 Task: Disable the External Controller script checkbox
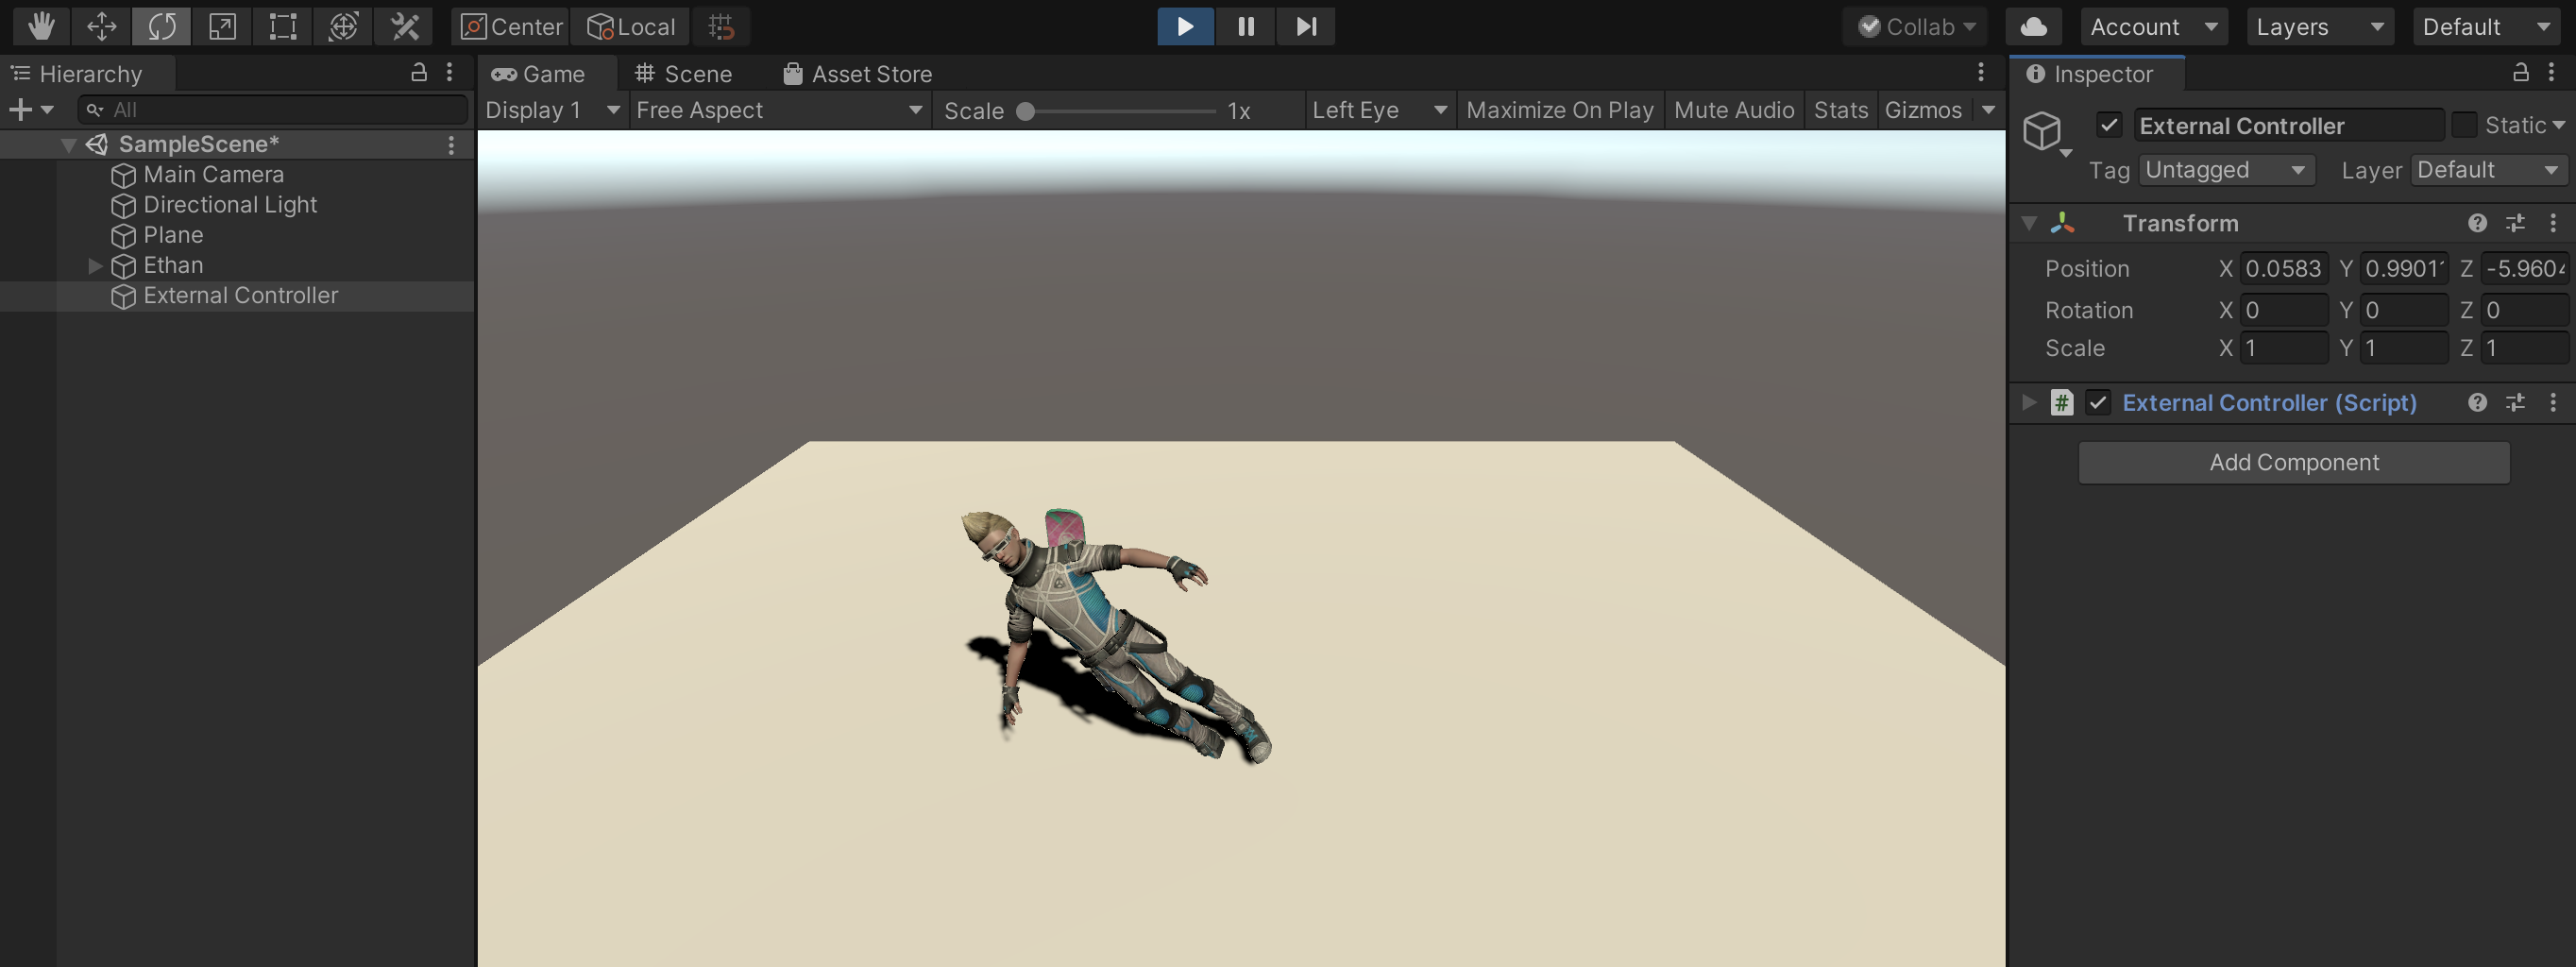click(x=2097, y=402)
